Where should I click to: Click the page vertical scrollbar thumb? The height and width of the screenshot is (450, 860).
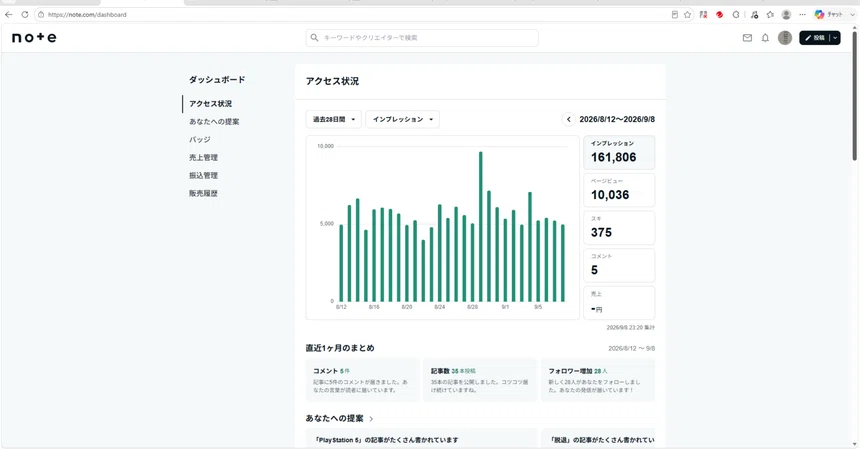(855, 94)
